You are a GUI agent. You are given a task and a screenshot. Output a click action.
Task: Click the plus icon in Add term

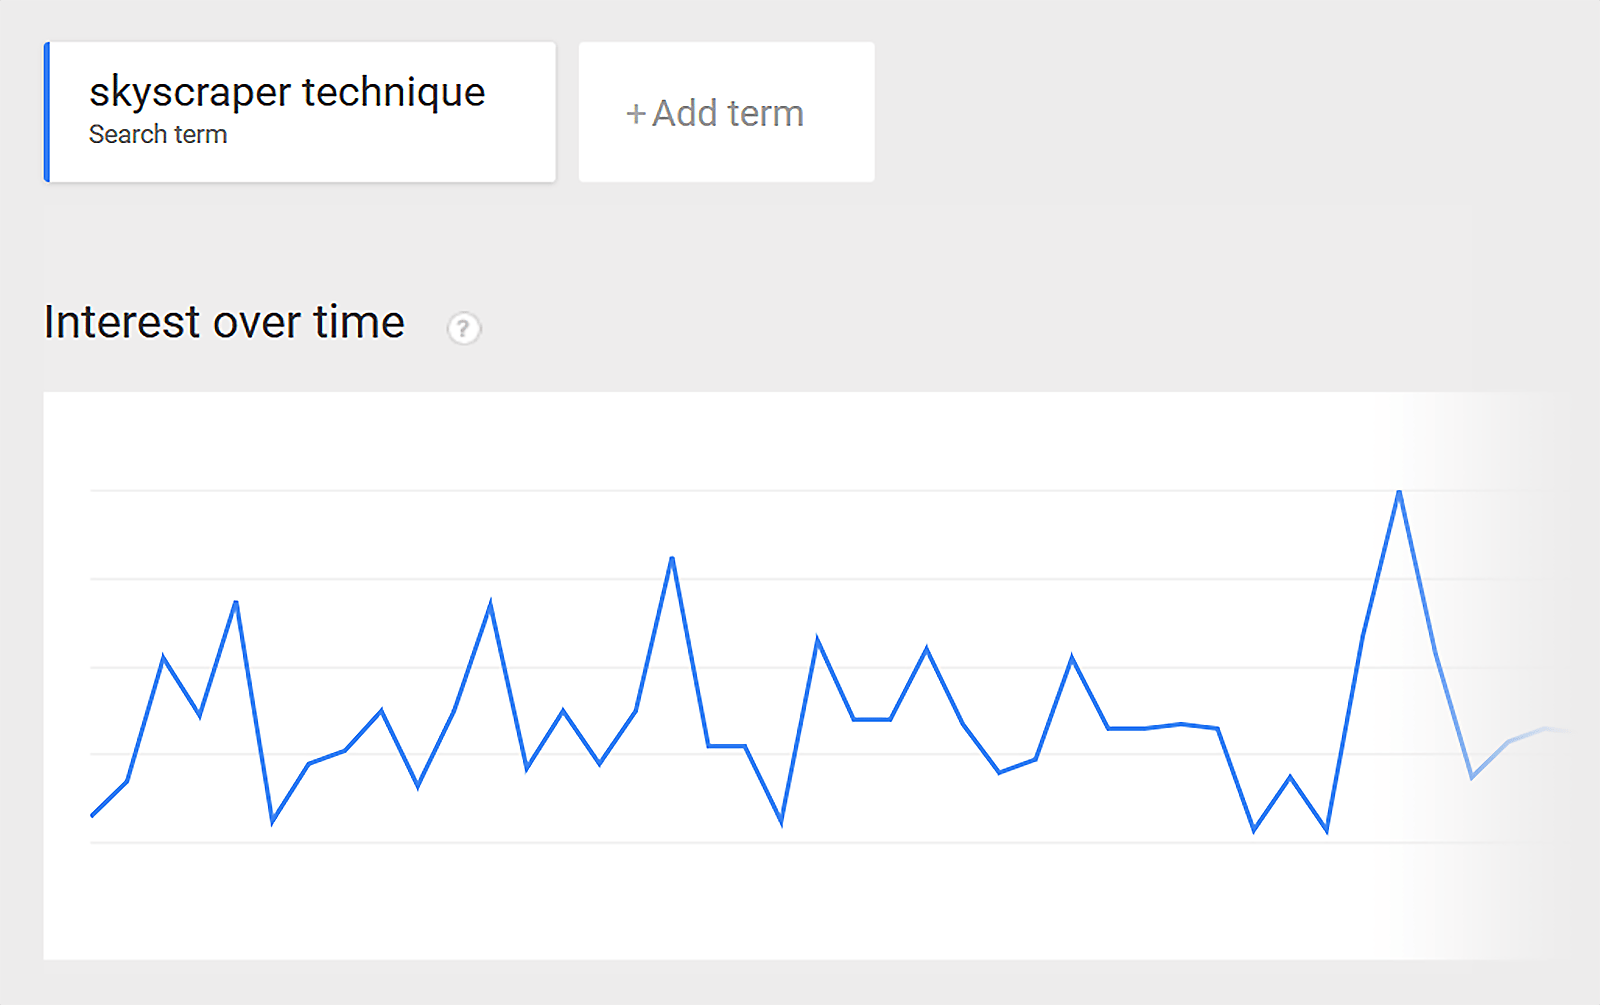coord(636,113)
